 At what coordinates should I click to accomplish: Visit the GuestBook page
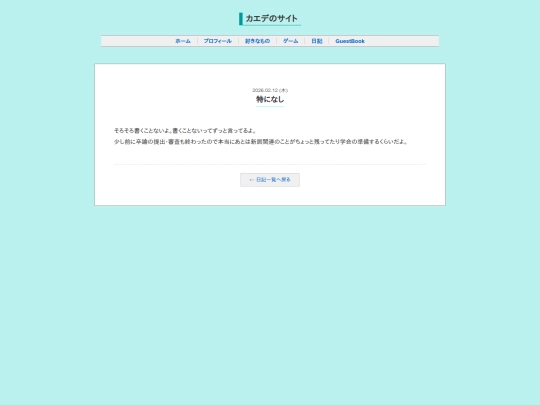[x=350, y=41]
